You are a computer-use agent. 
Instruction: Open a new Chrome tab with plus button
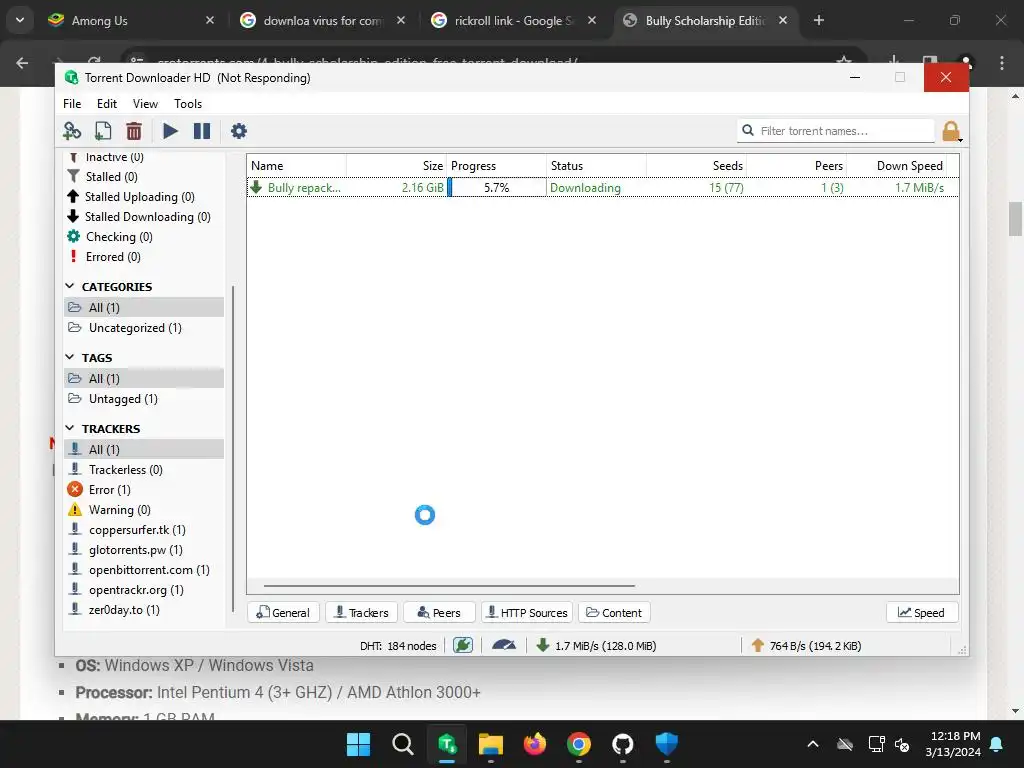point(819,20)
